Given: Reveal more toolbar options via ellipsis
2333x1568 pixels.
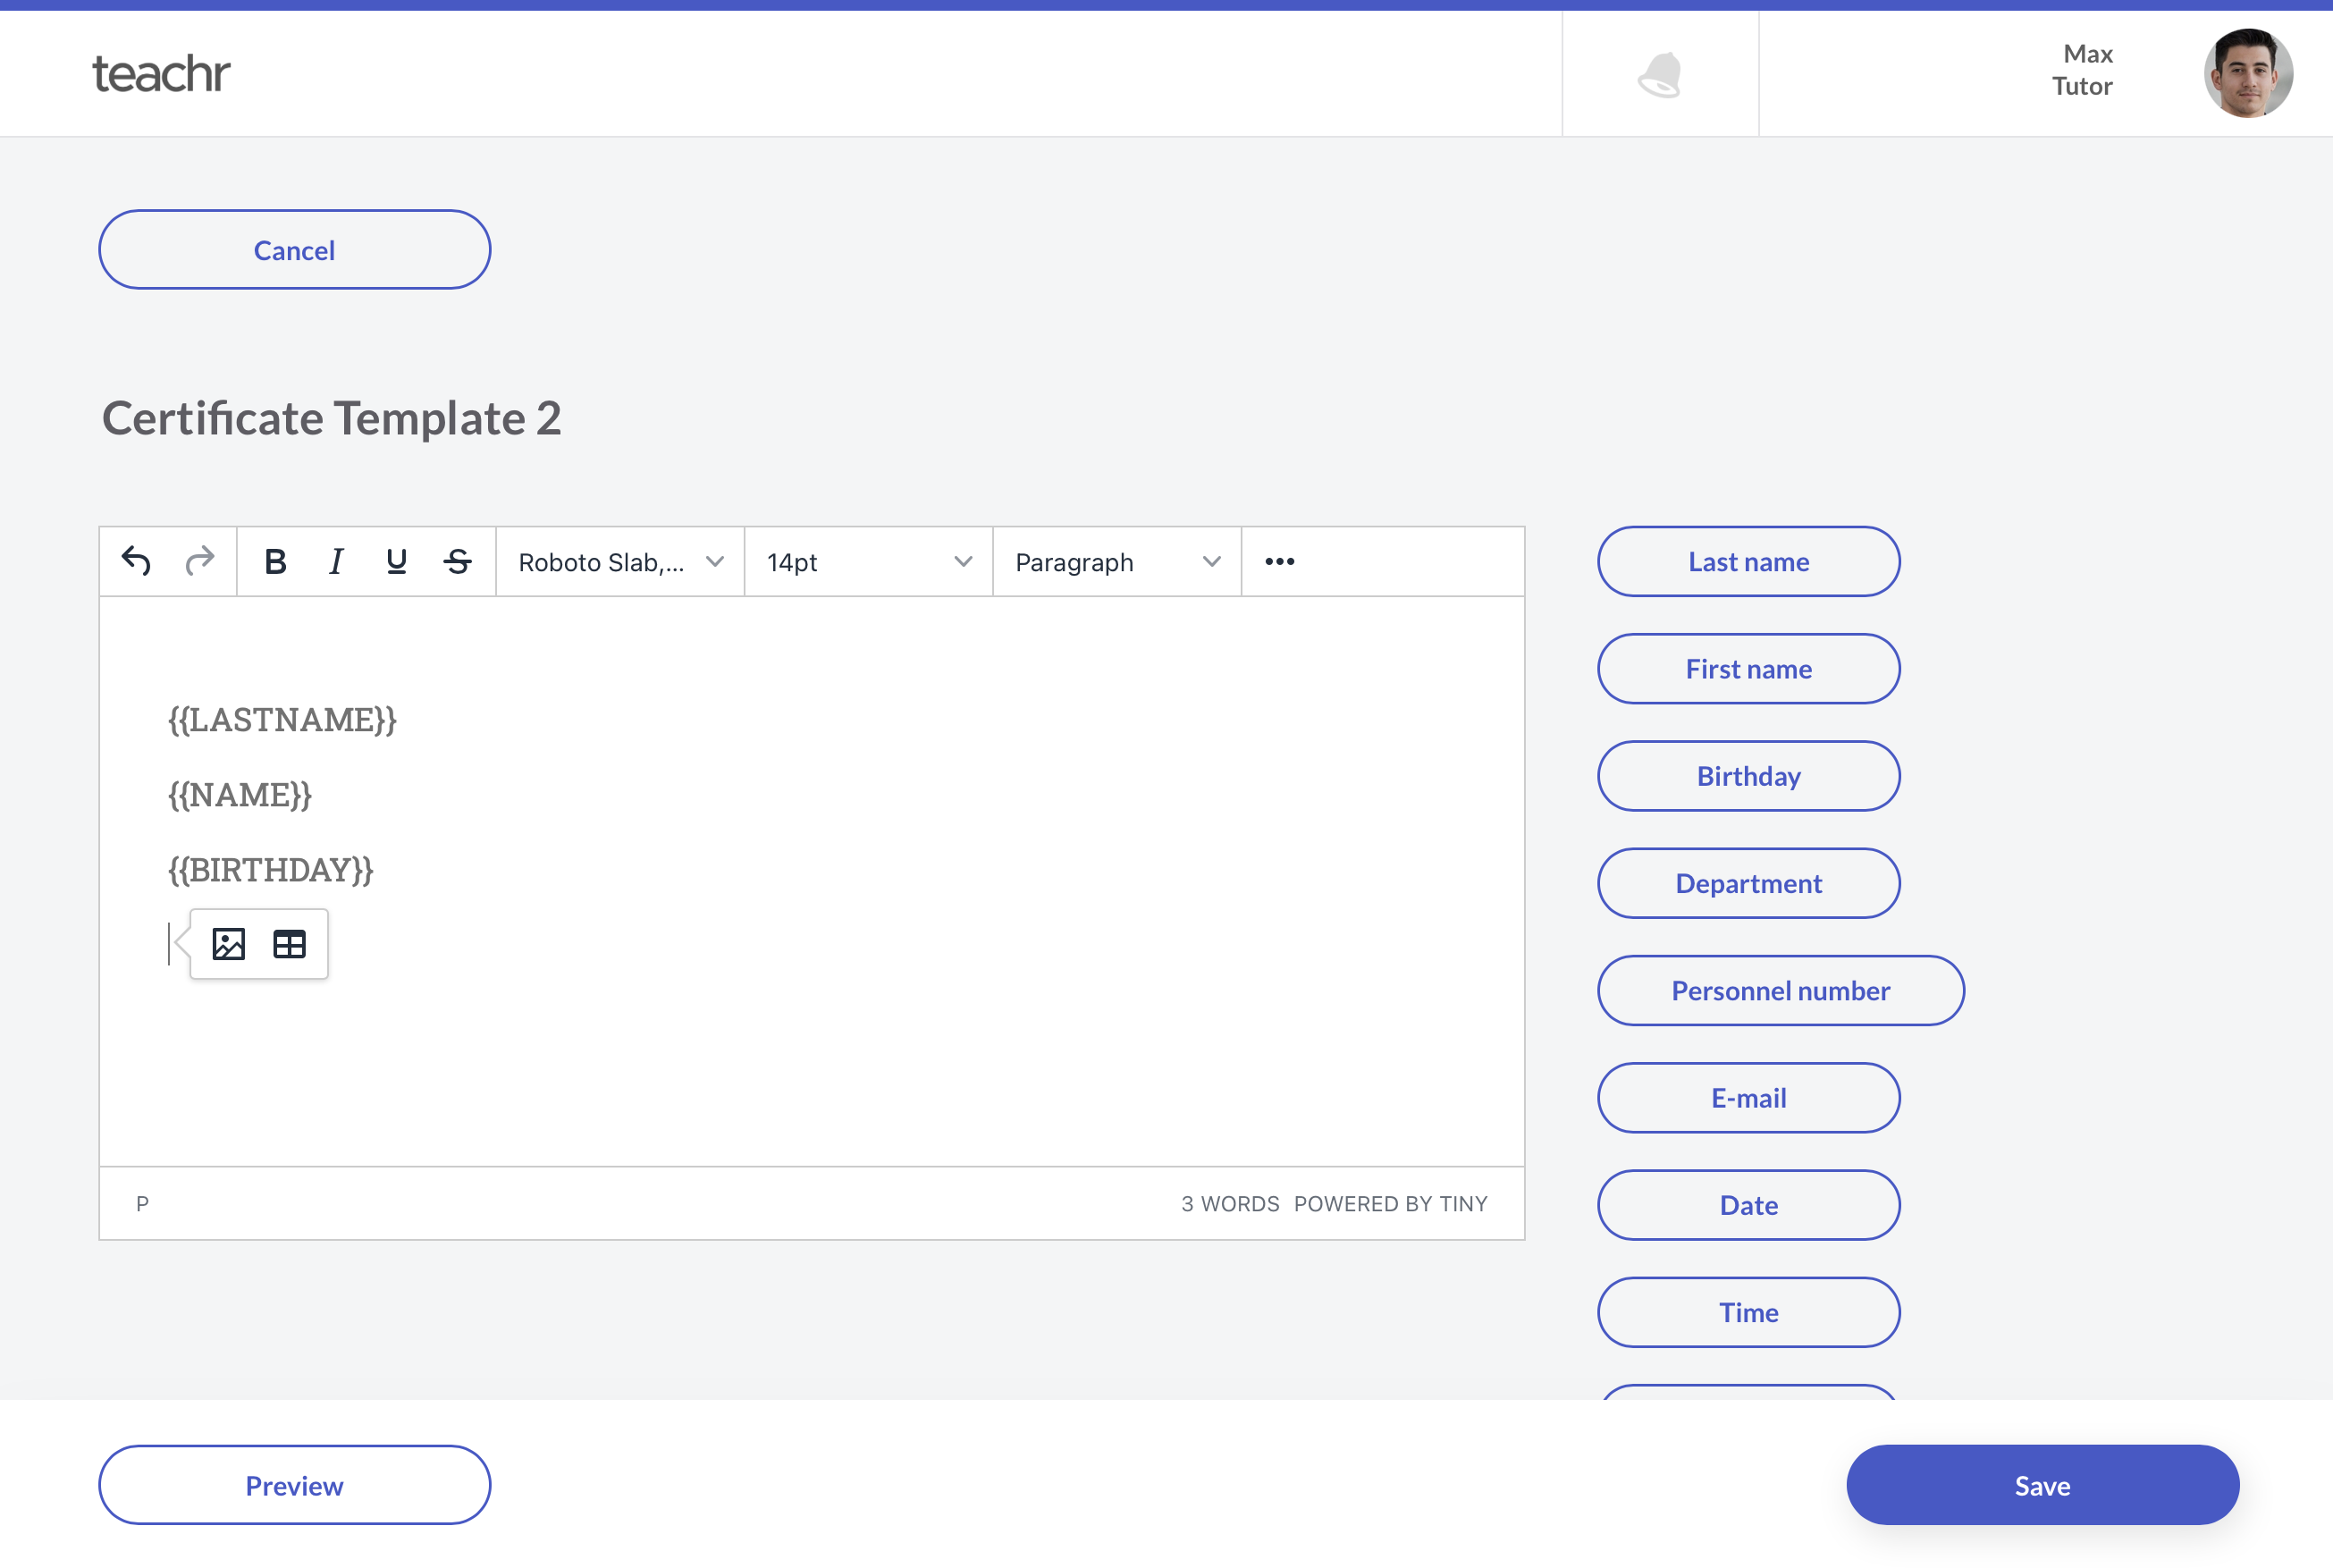Looking at the screenshot, I should pos(1279,561).
